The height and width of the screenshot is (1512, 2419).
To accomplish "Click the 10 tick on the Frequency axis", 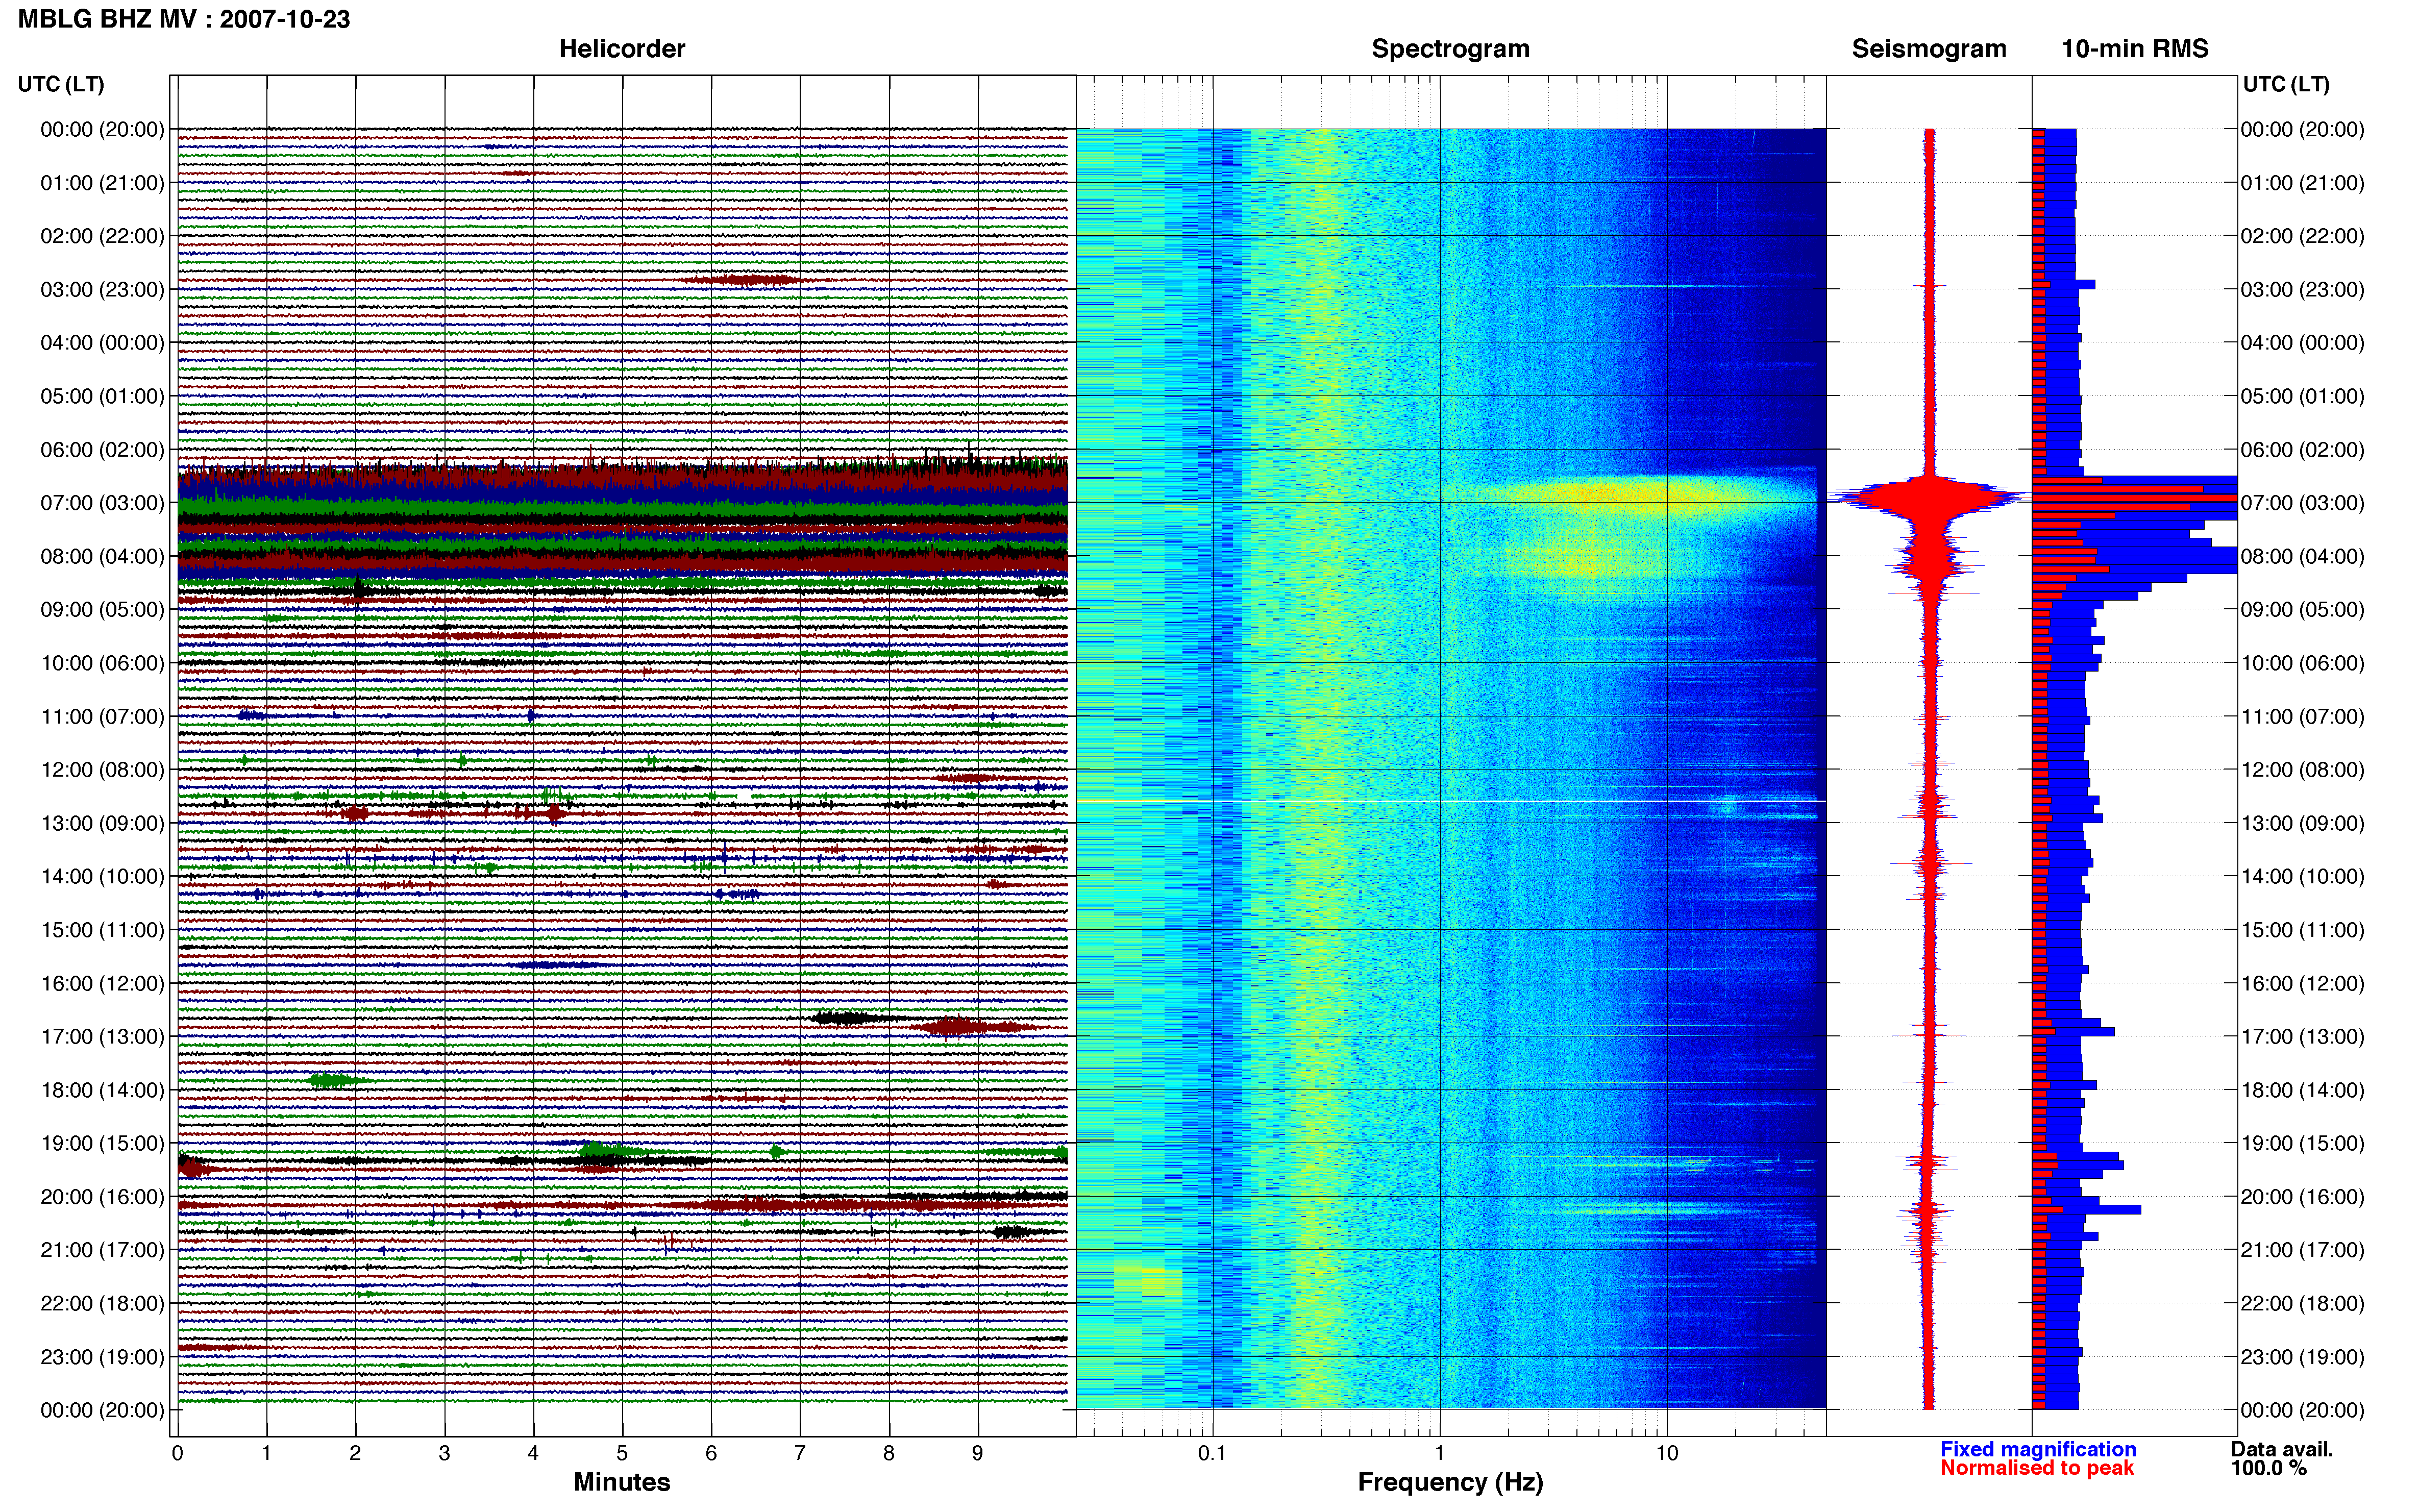I will coord(1667,1453).
